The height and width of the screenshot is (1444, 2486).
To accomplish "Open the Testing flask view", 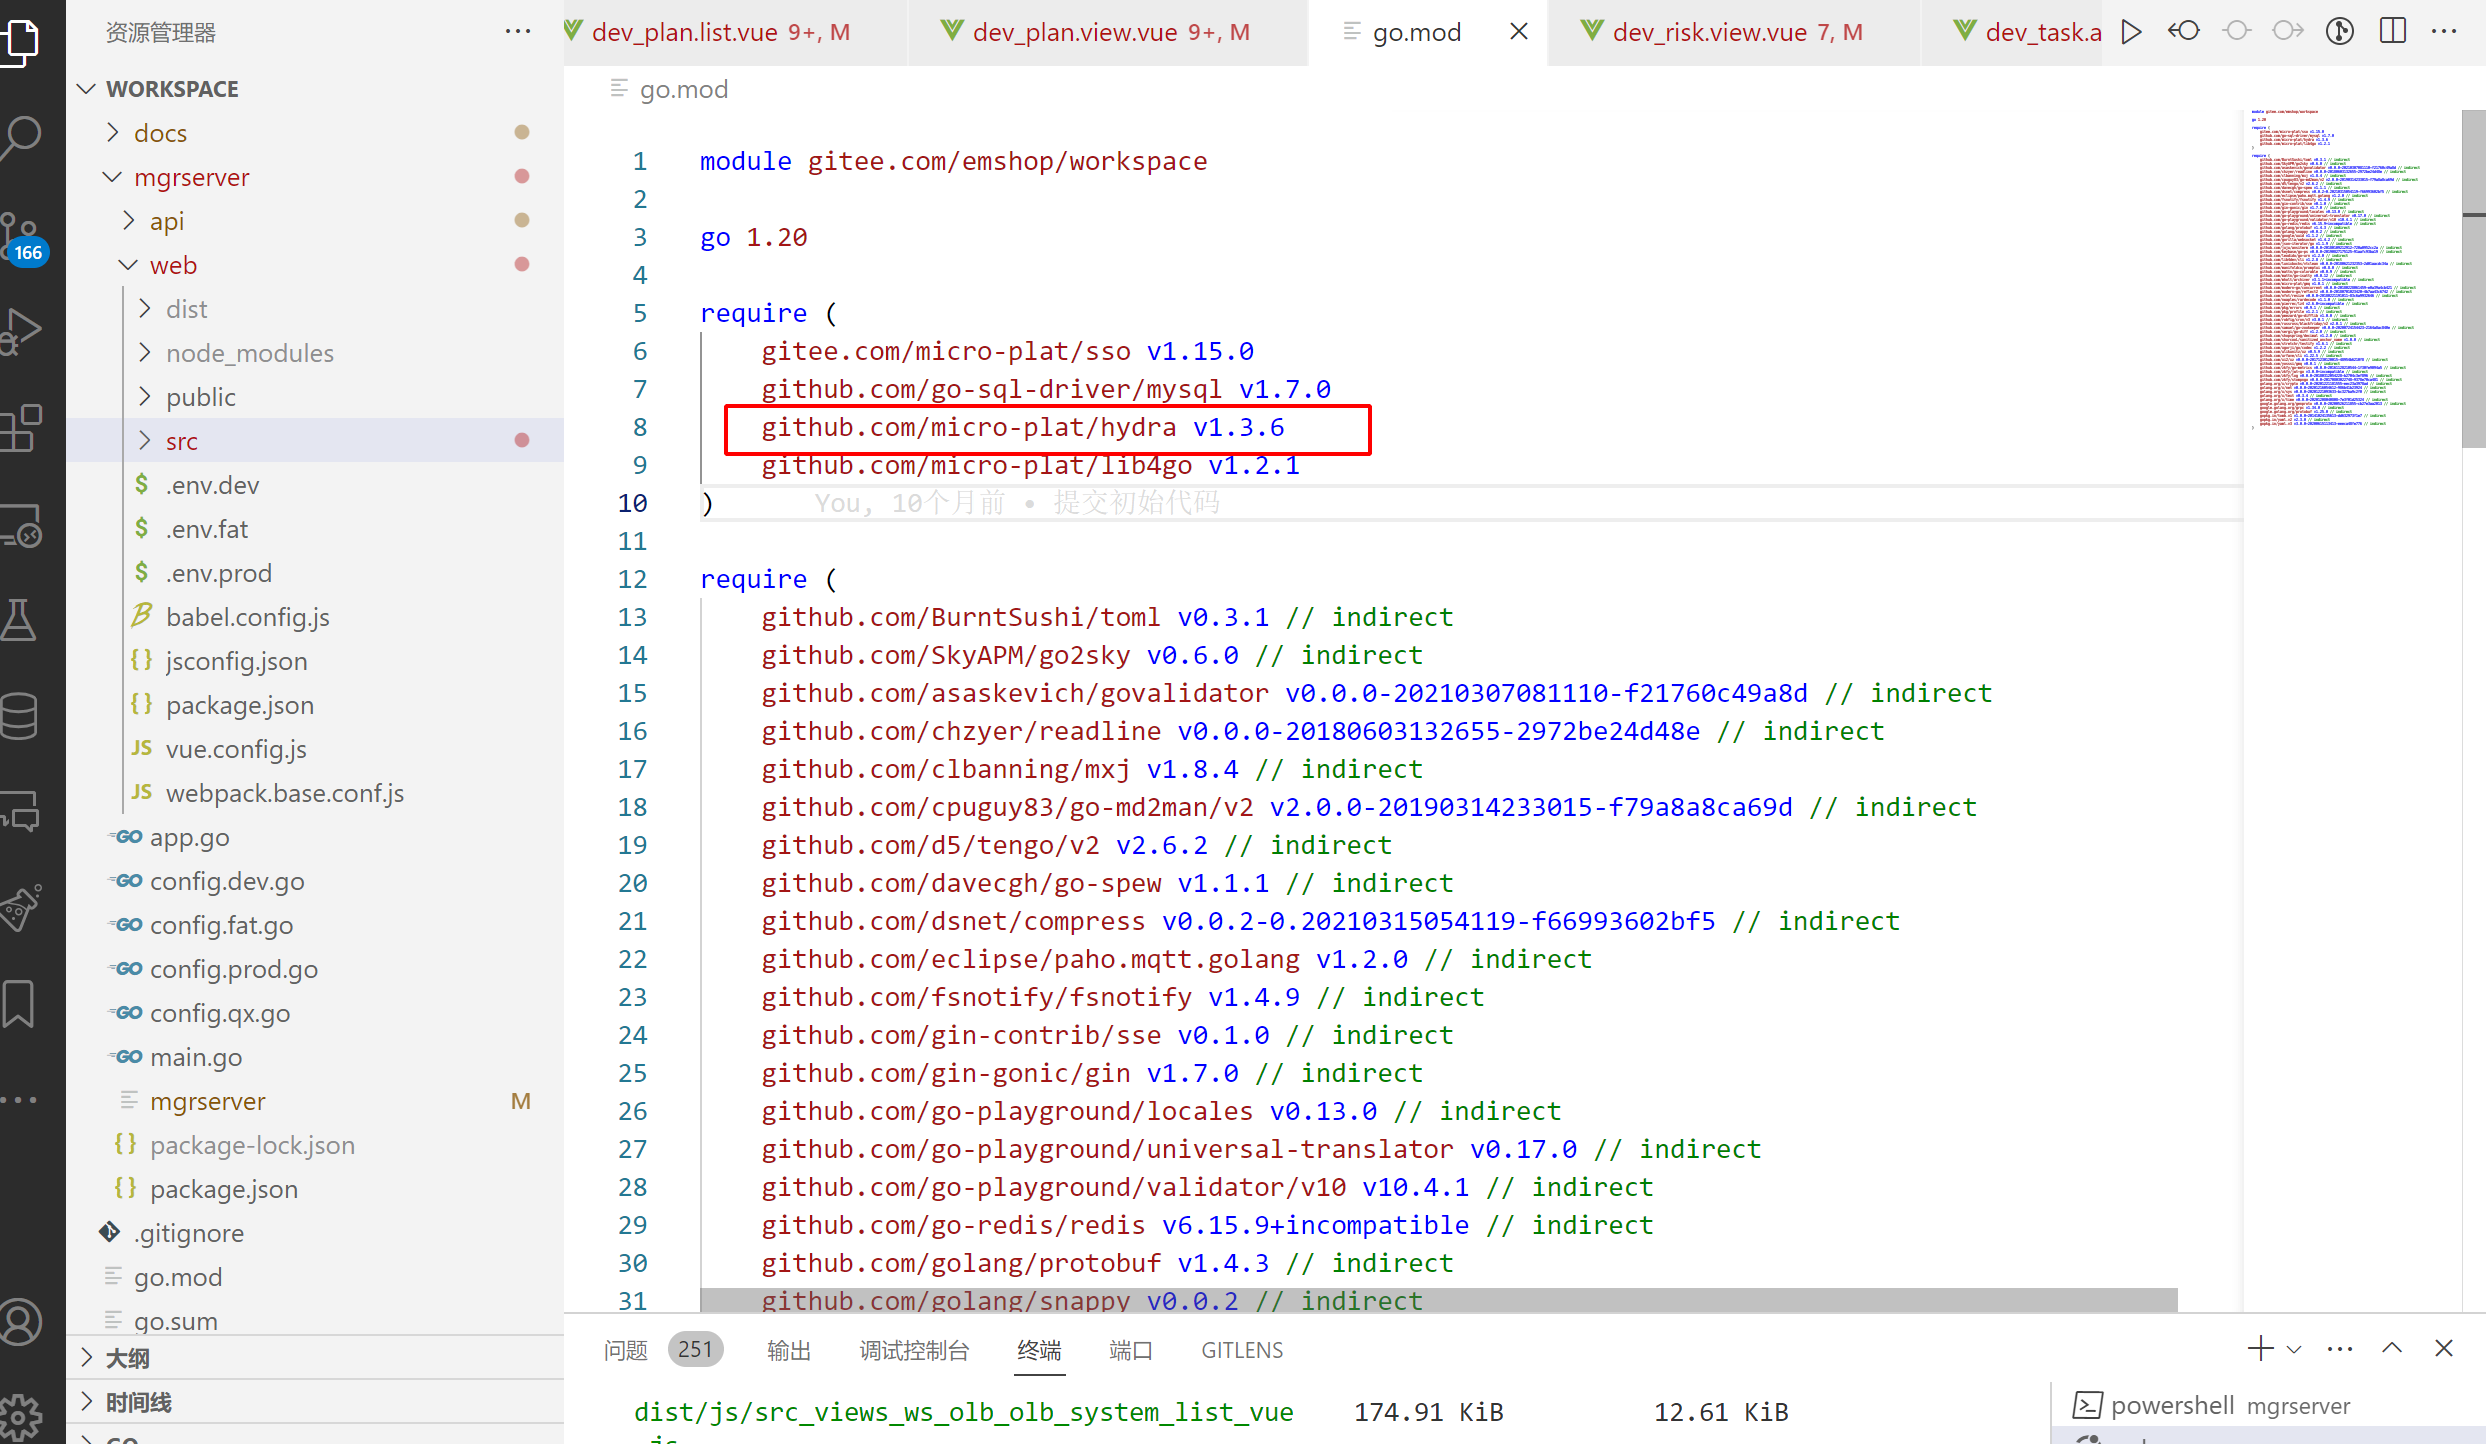I will (20, 620).
